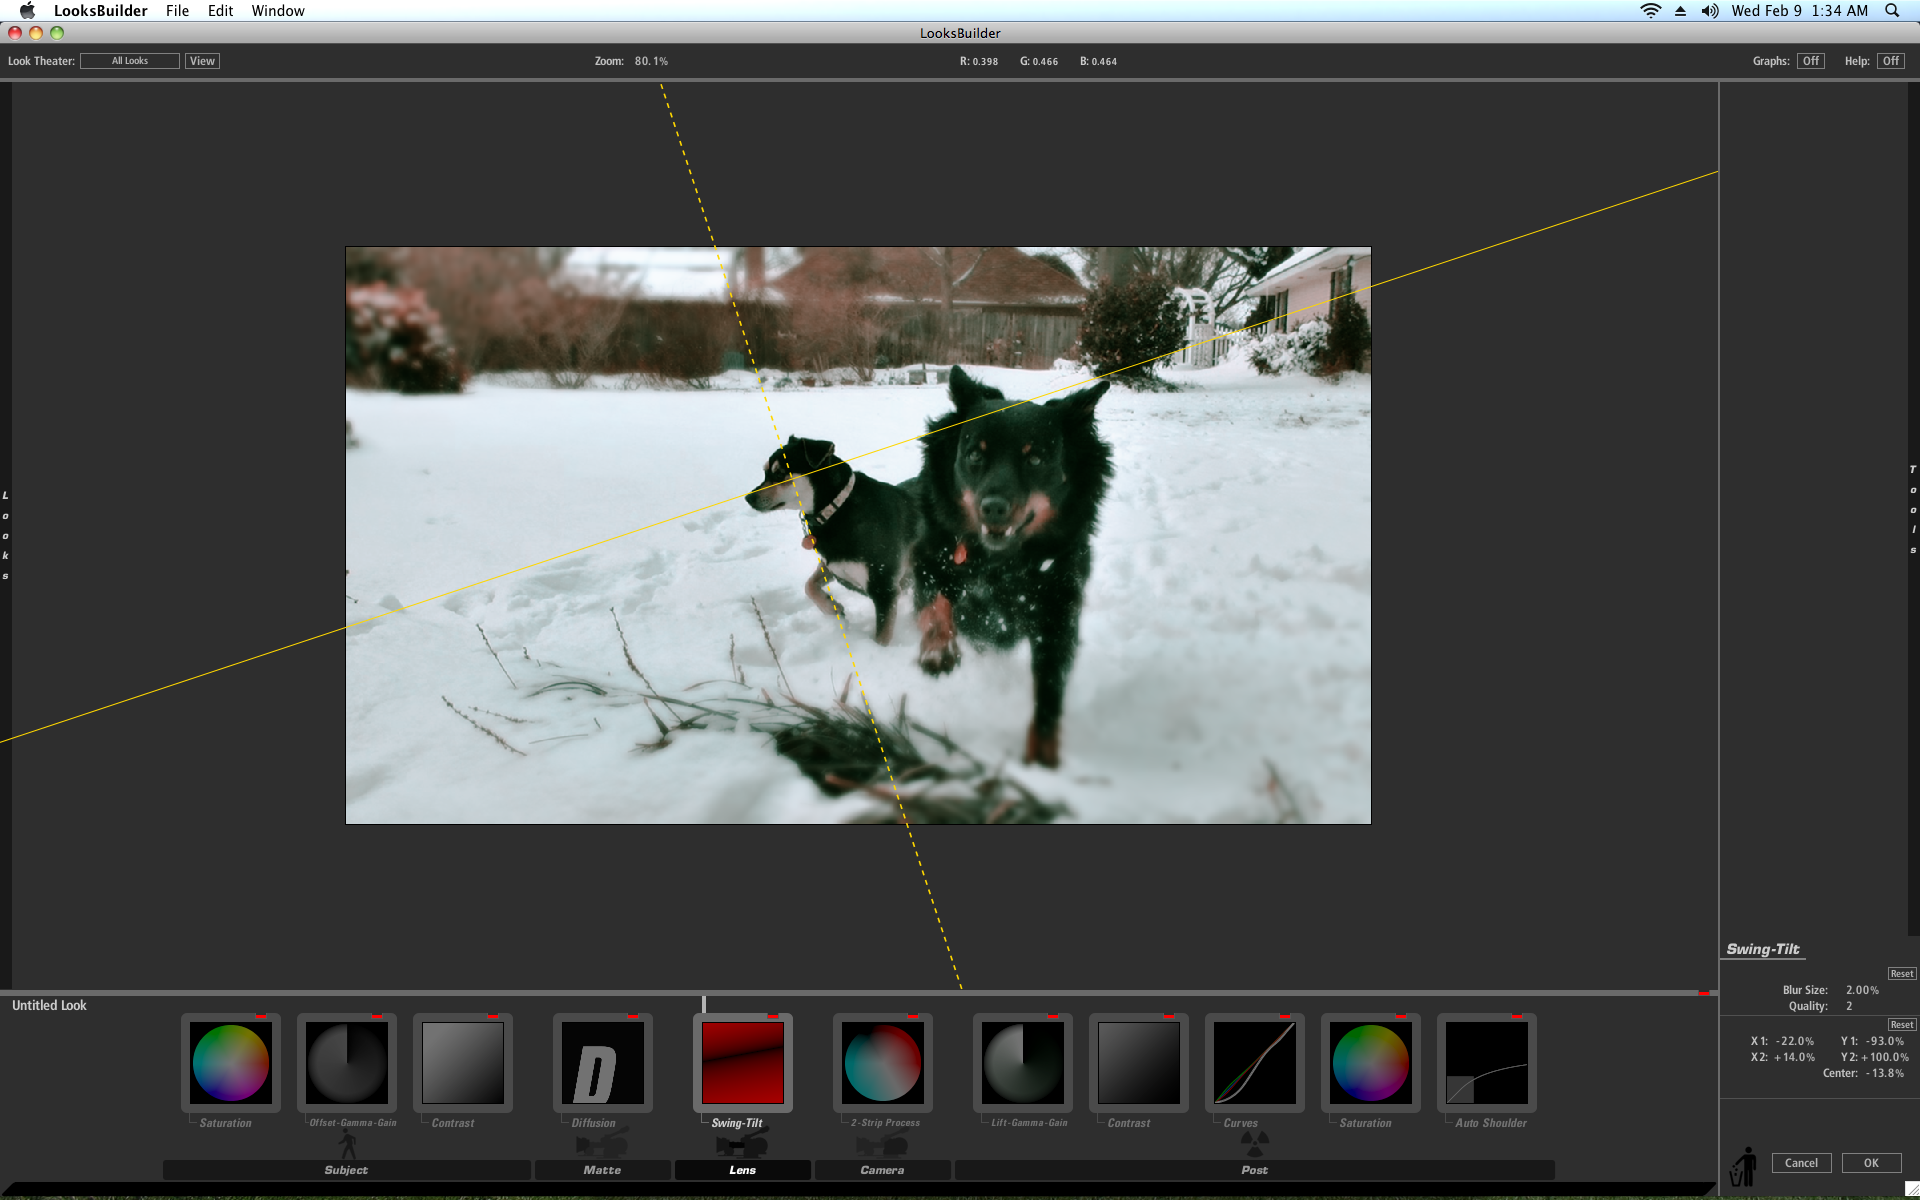
Task: Click the Y 1 value -93.0%
Action: [1884, 1041]
